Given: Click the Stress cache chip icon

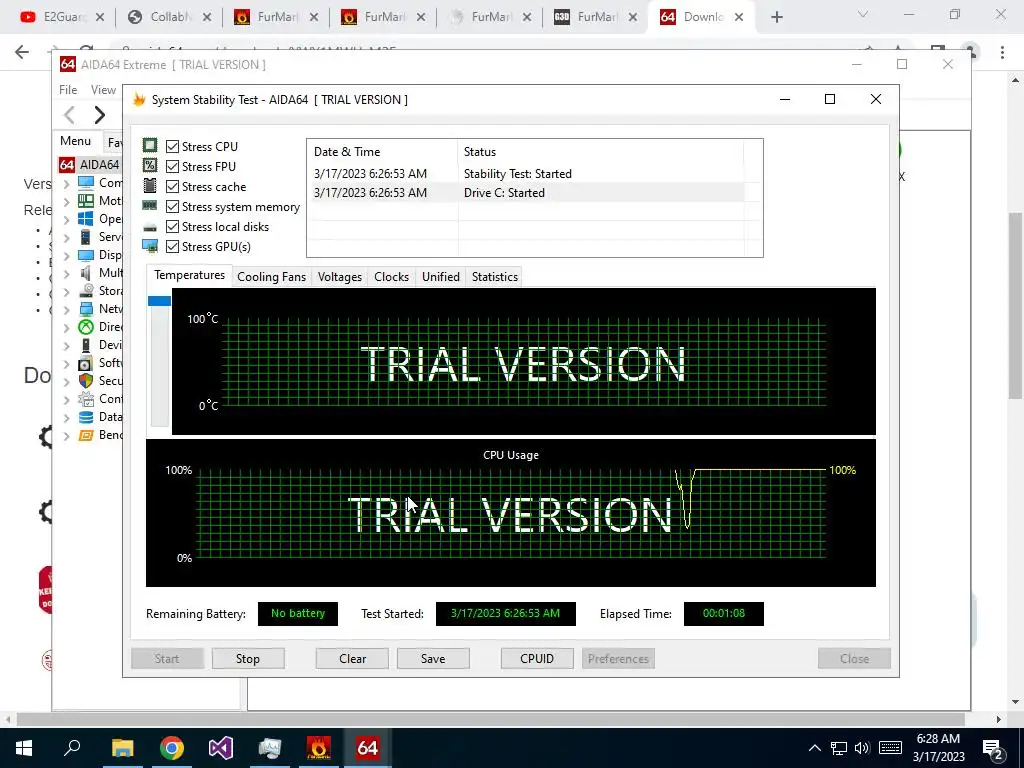Looking at the screenshot, I should 150,186.
